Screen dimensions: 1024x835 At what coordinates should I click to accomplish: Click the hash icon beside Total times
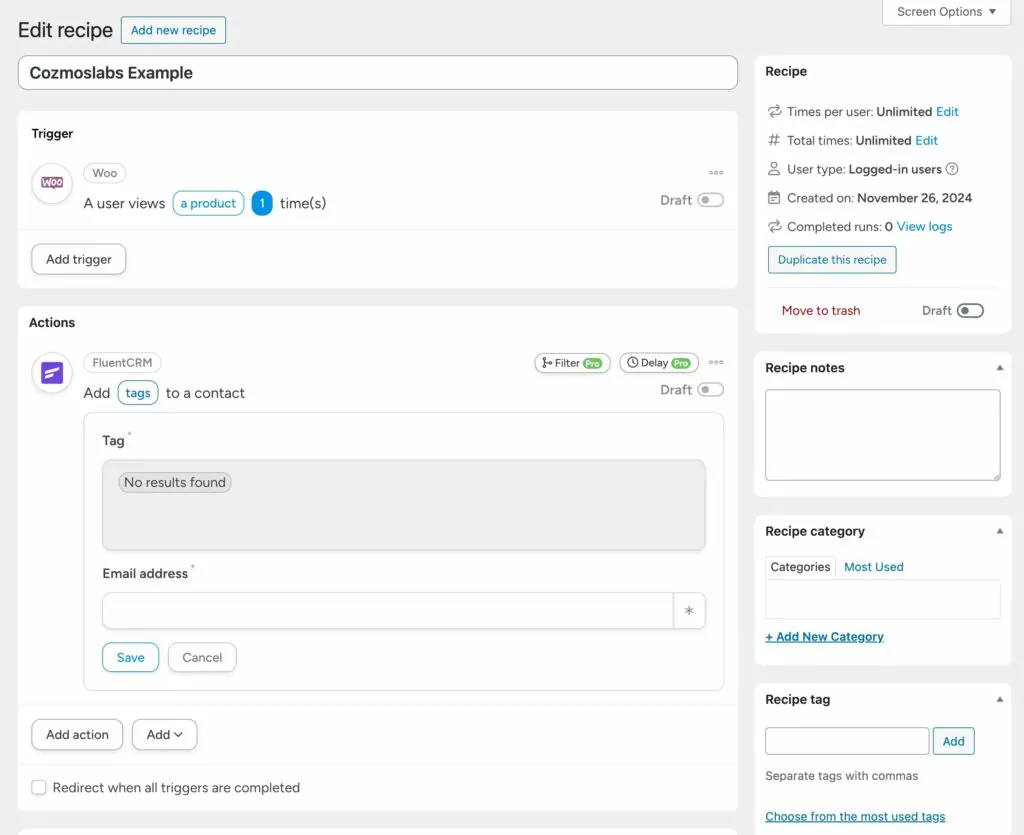(774, 140)
